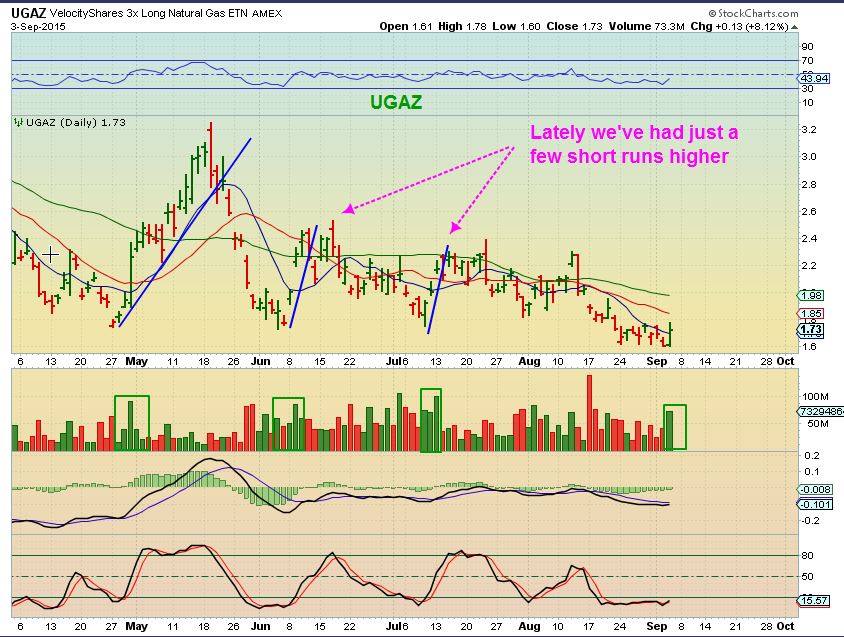The width and height of the screenshot is (844, 637).
Task: Click the Close 1.73 value
Action: click(574, 26)
